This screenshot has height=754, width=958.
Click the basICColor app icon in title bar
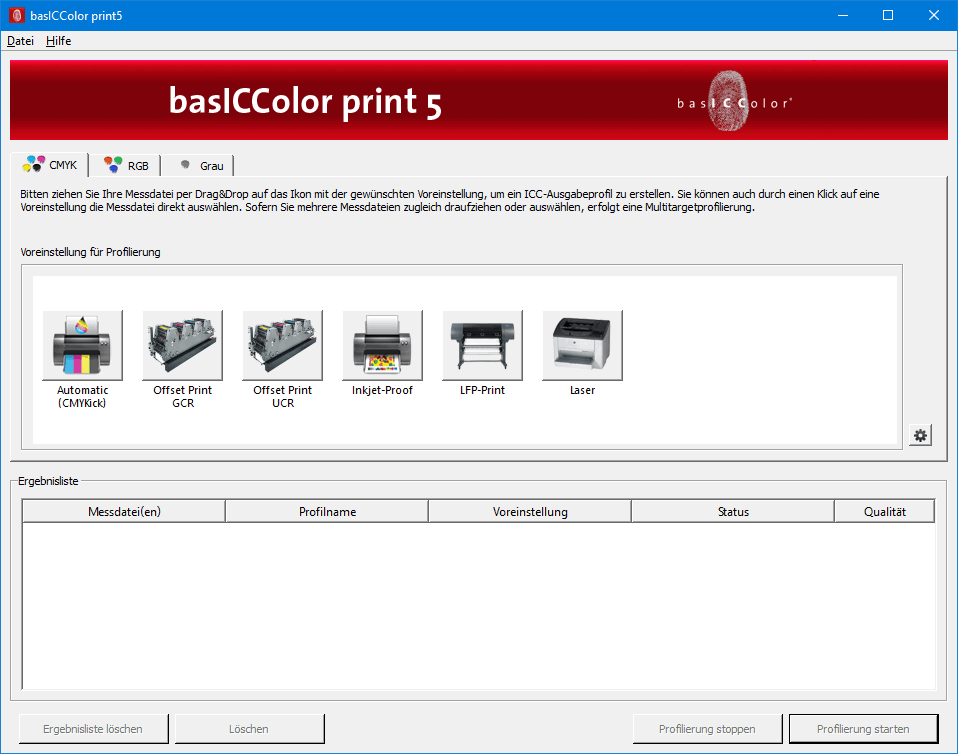(x=17, y=16)
